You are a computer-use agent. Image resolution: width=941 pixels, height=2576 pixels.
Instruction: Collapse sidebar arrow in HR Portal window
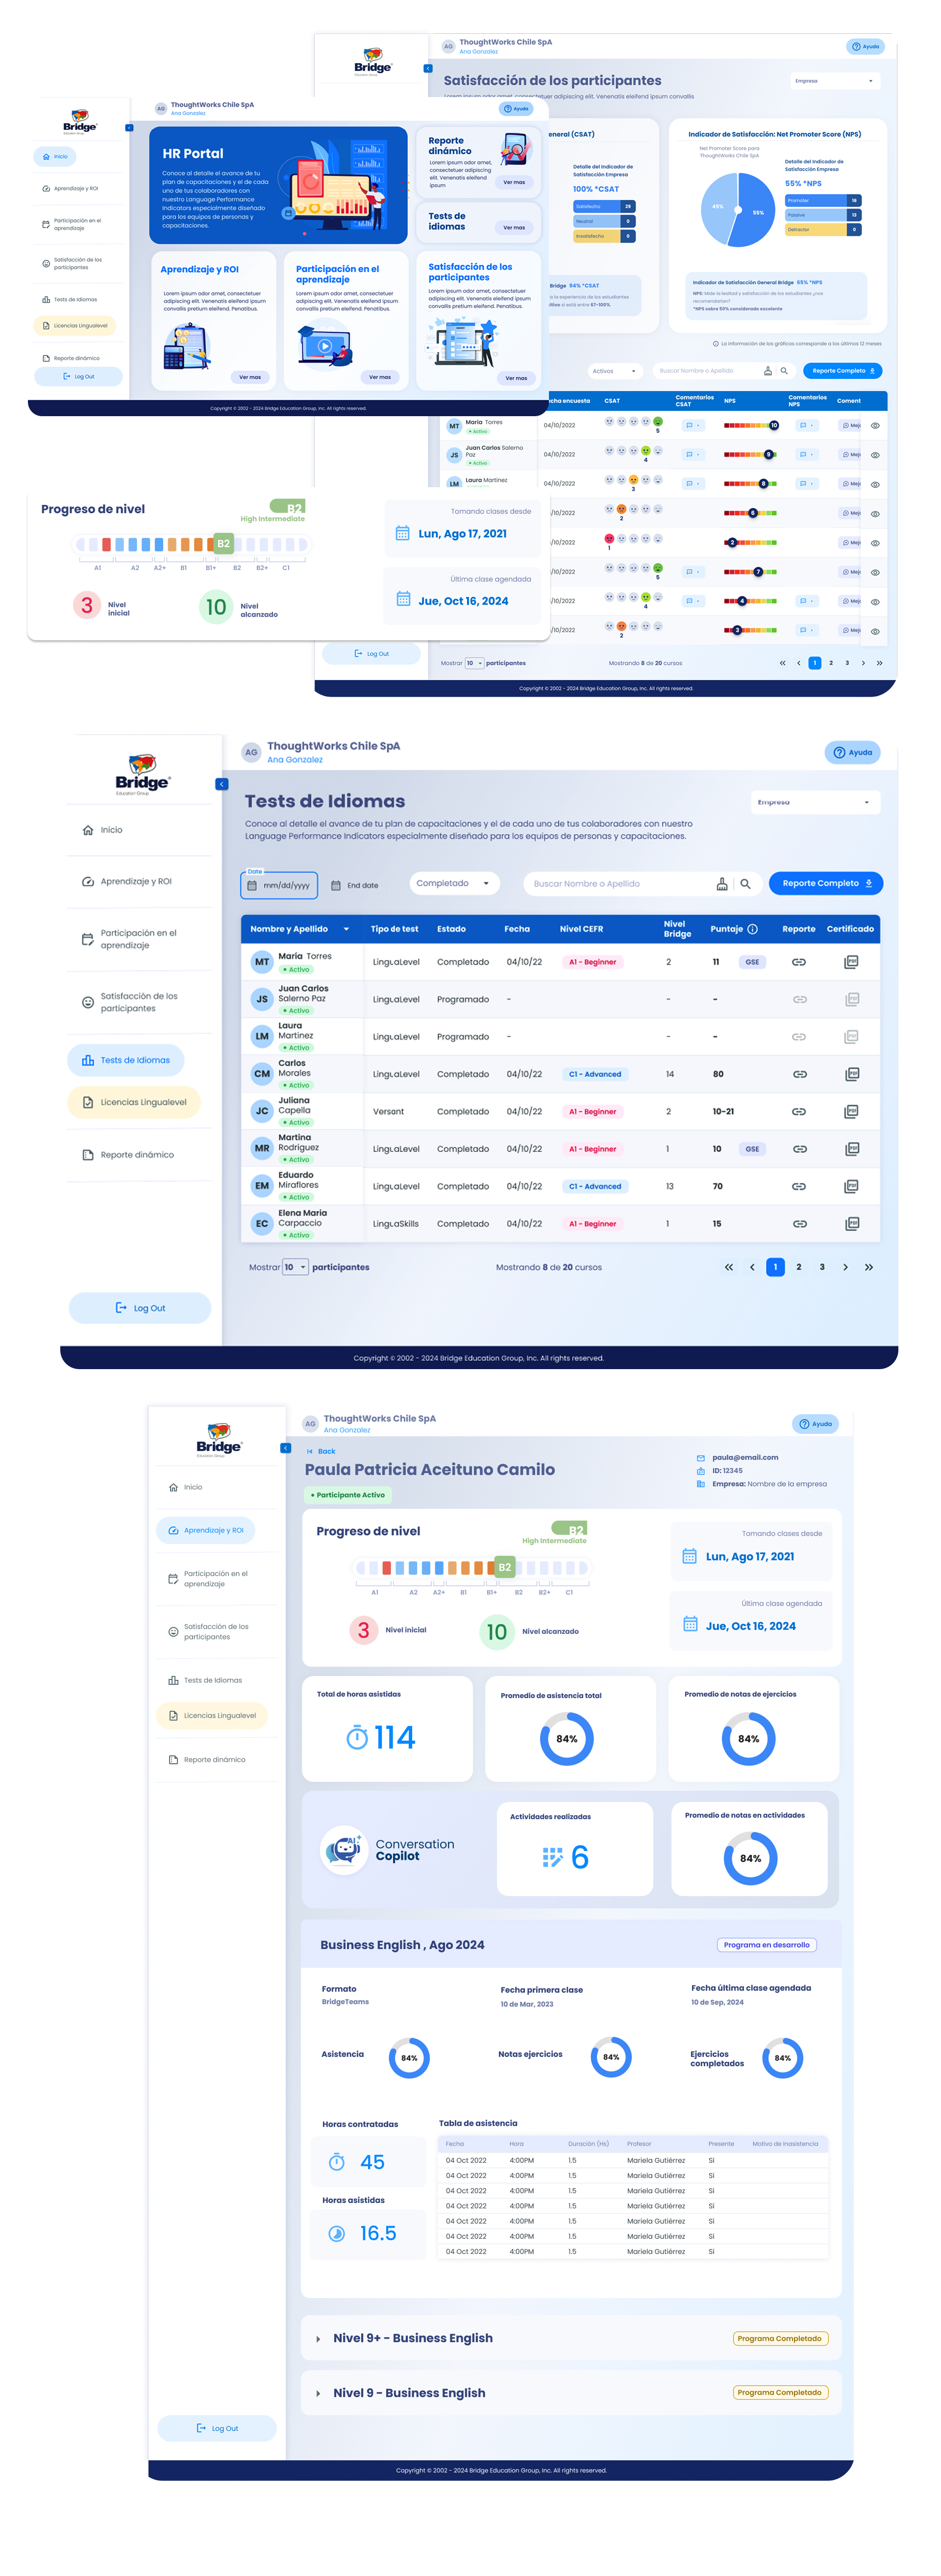(129, 128)
